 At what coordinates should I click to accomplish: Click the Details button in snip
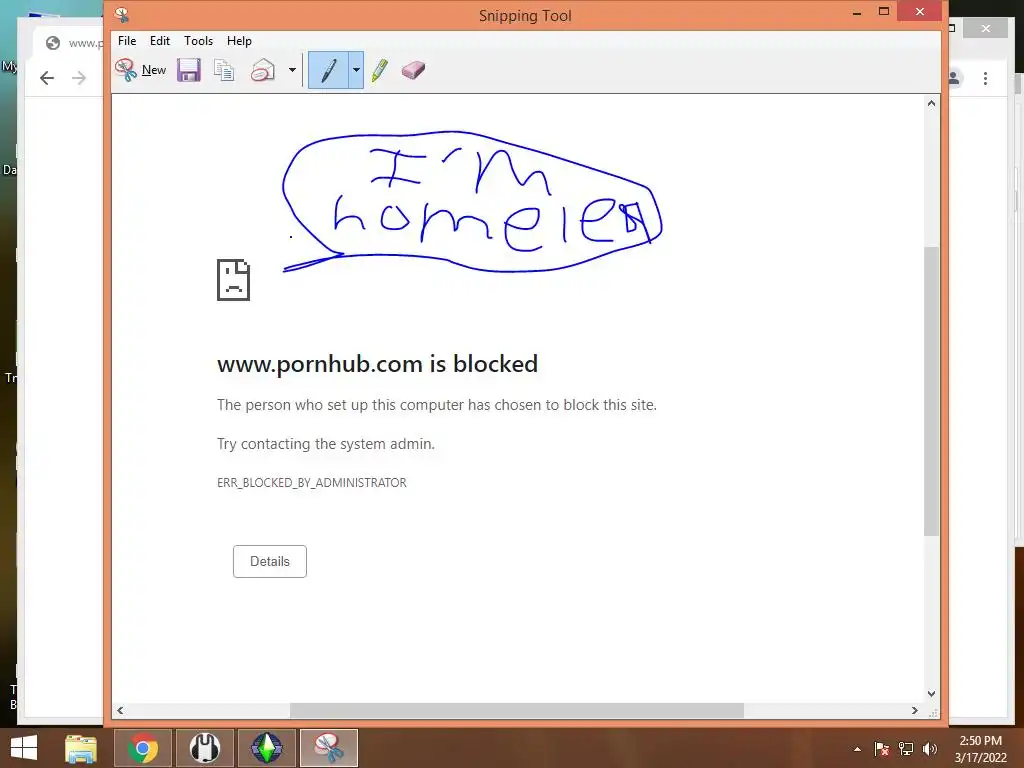click(x=270, y=561)
